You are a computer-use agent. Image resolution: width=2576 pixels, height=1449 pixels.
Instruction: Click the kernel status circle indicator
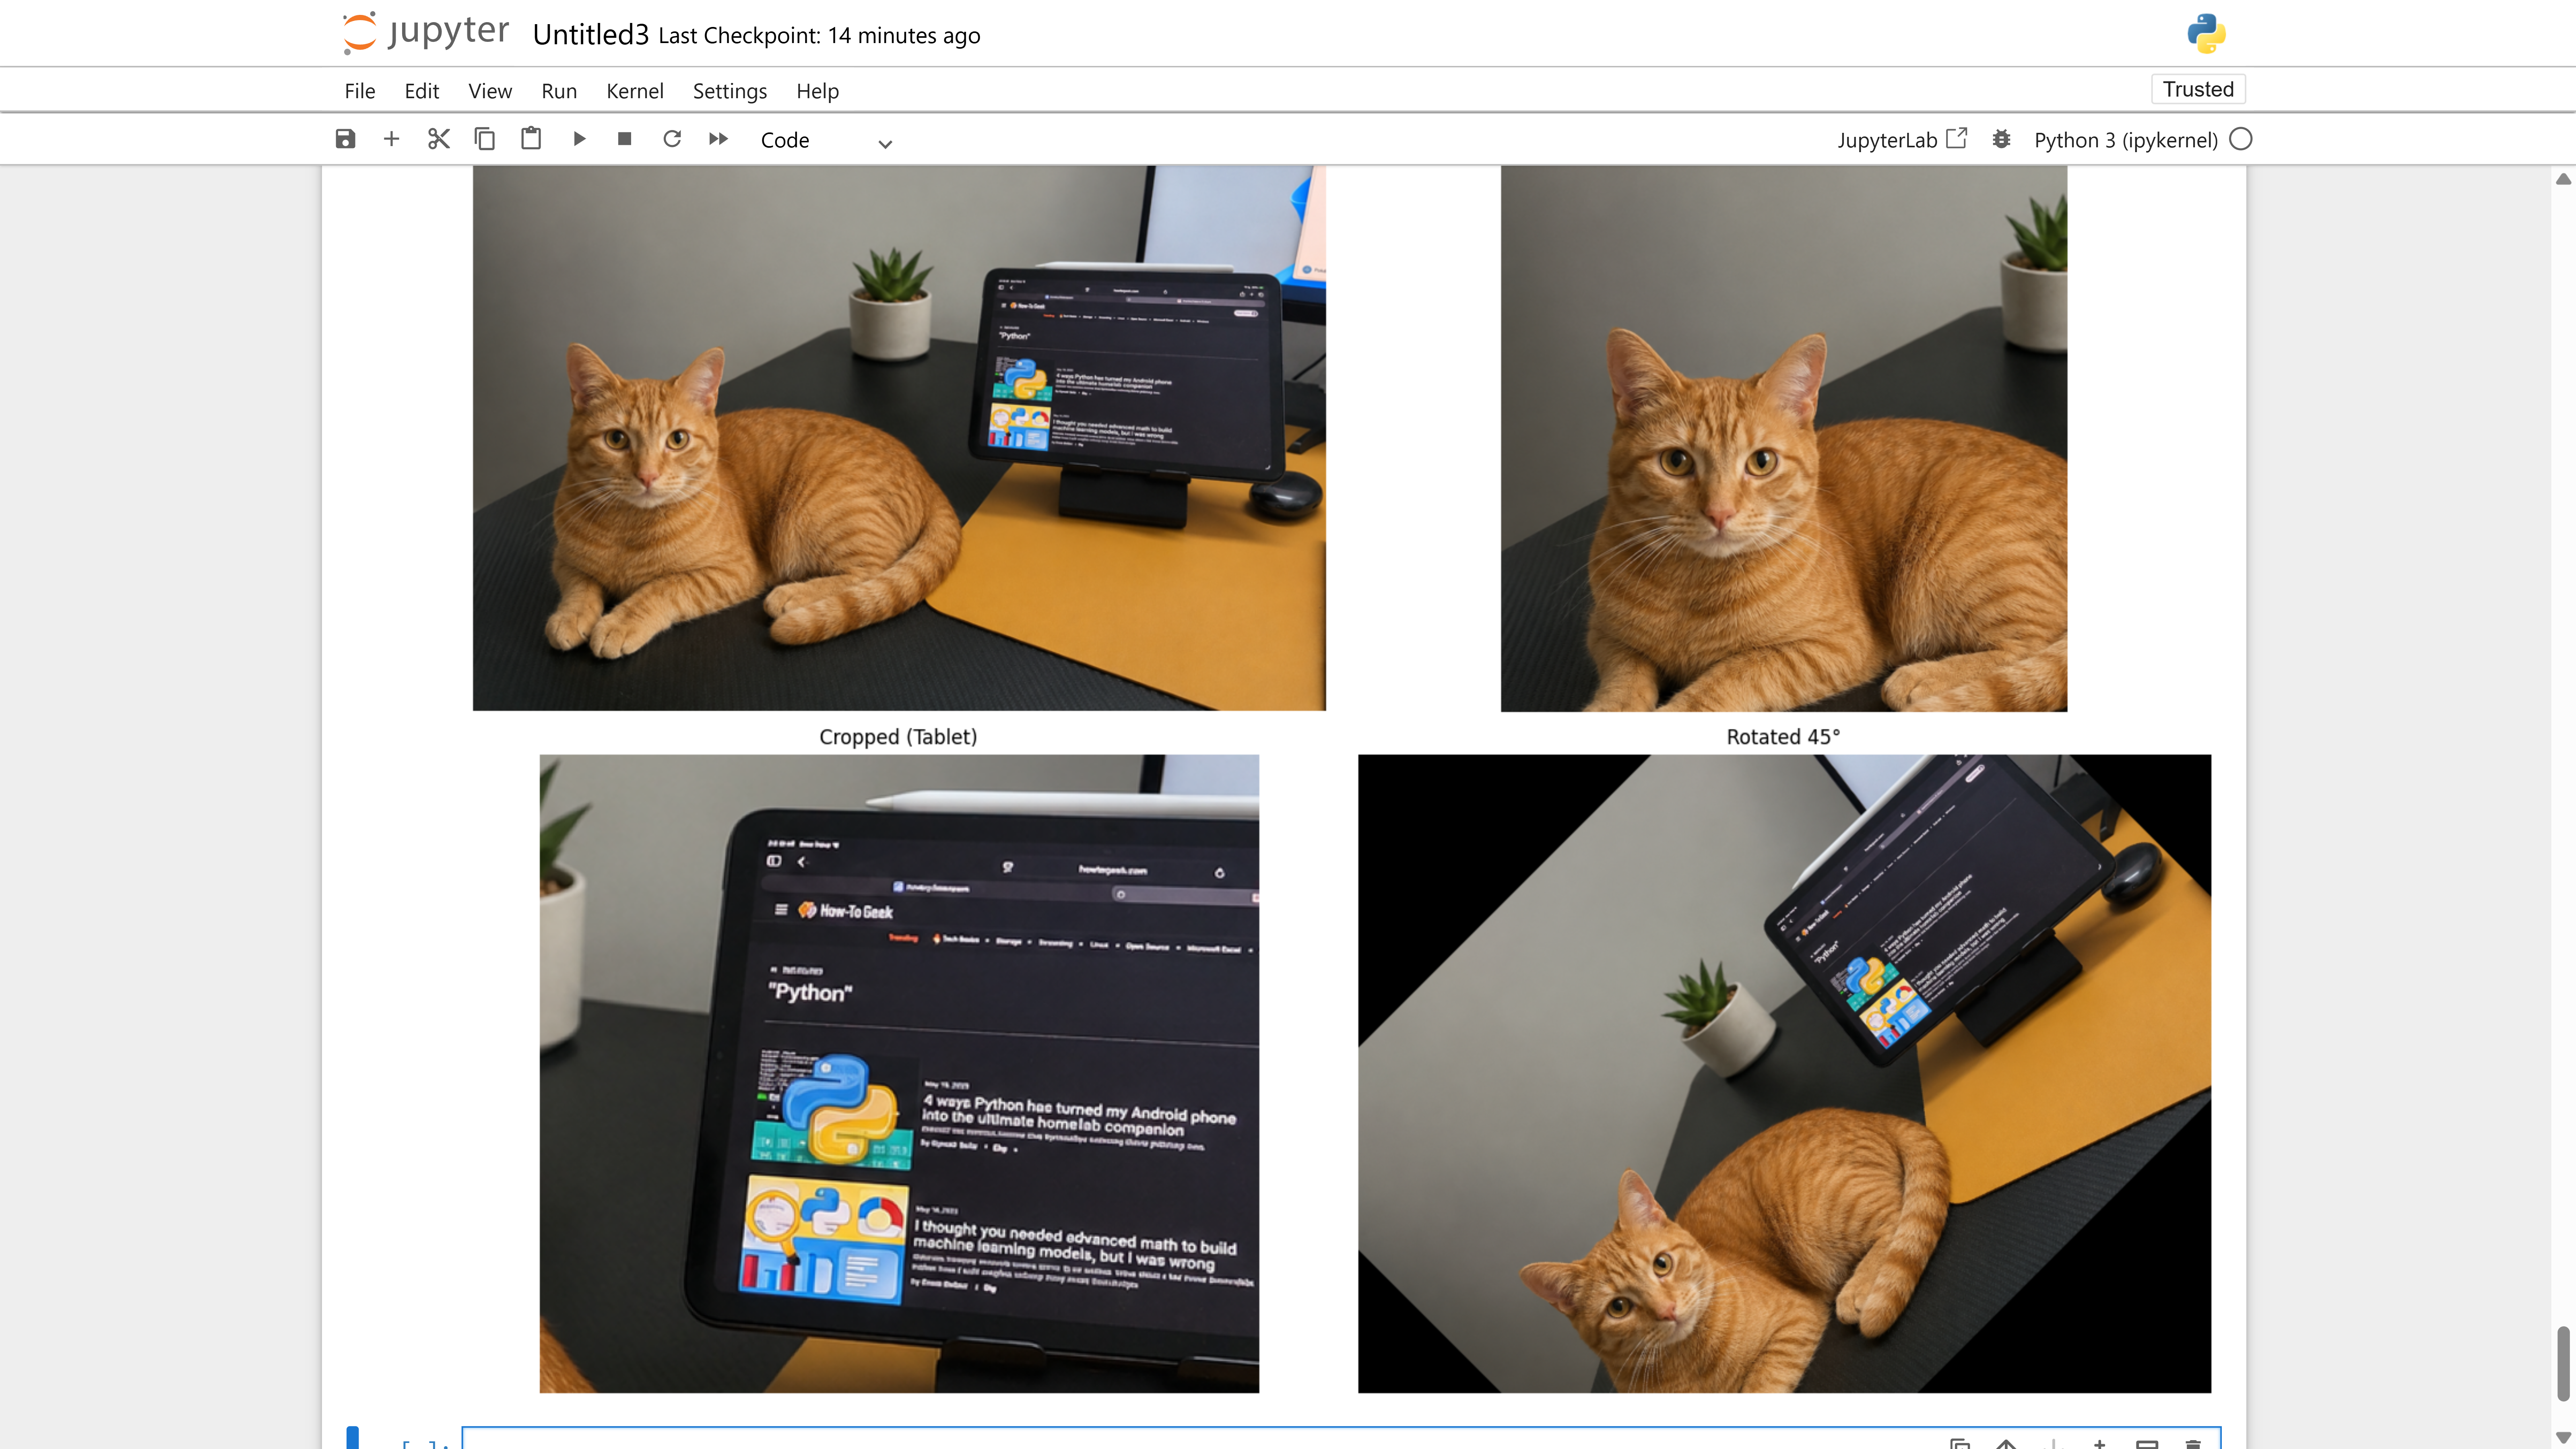pyautogui.click(x=2241, y=139)
